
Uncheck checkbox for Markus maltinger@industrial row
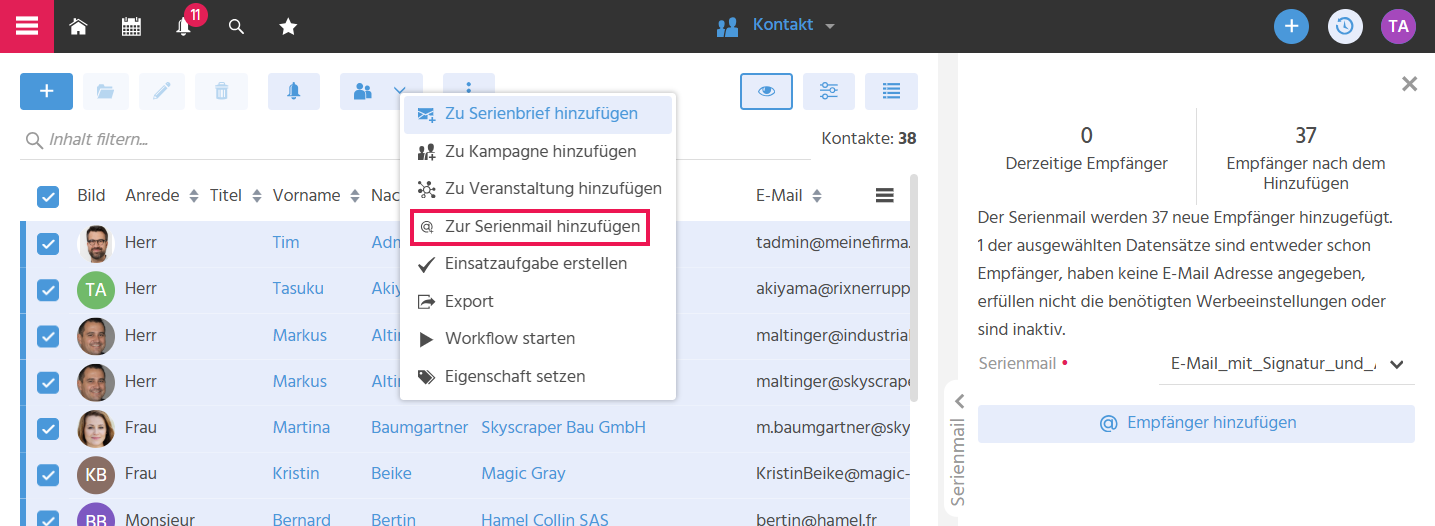(48, 336)
